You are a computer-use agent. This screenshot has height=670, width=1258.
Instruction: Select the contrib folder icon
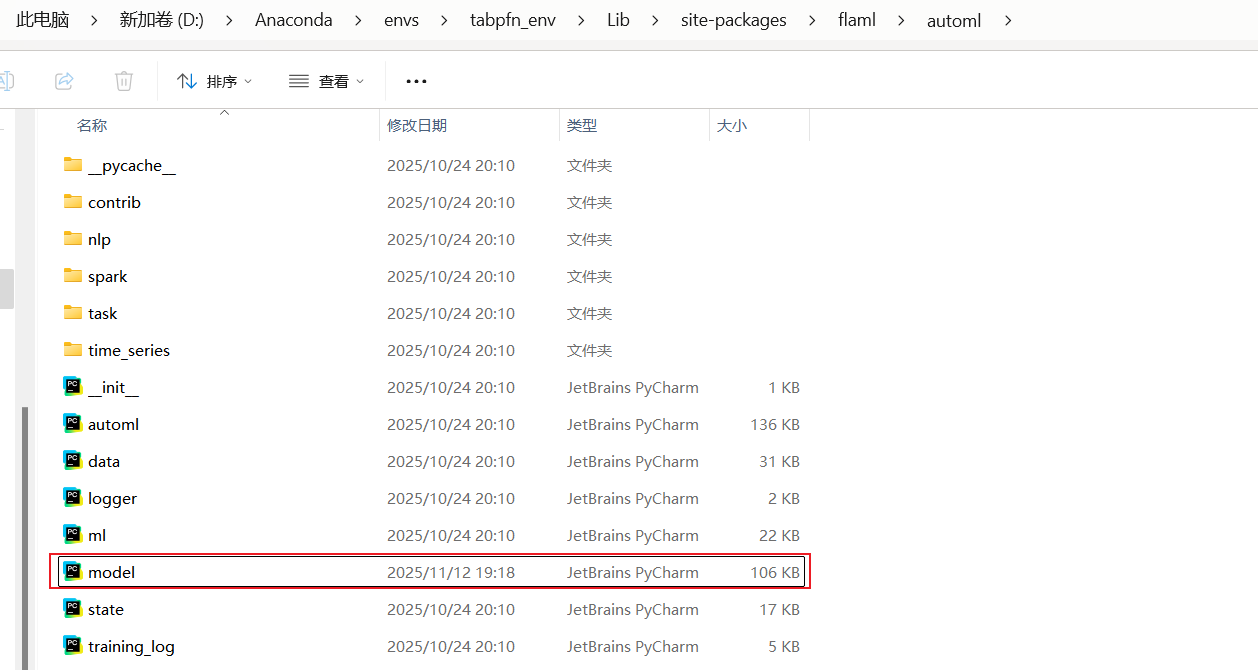tap(72, 202)
